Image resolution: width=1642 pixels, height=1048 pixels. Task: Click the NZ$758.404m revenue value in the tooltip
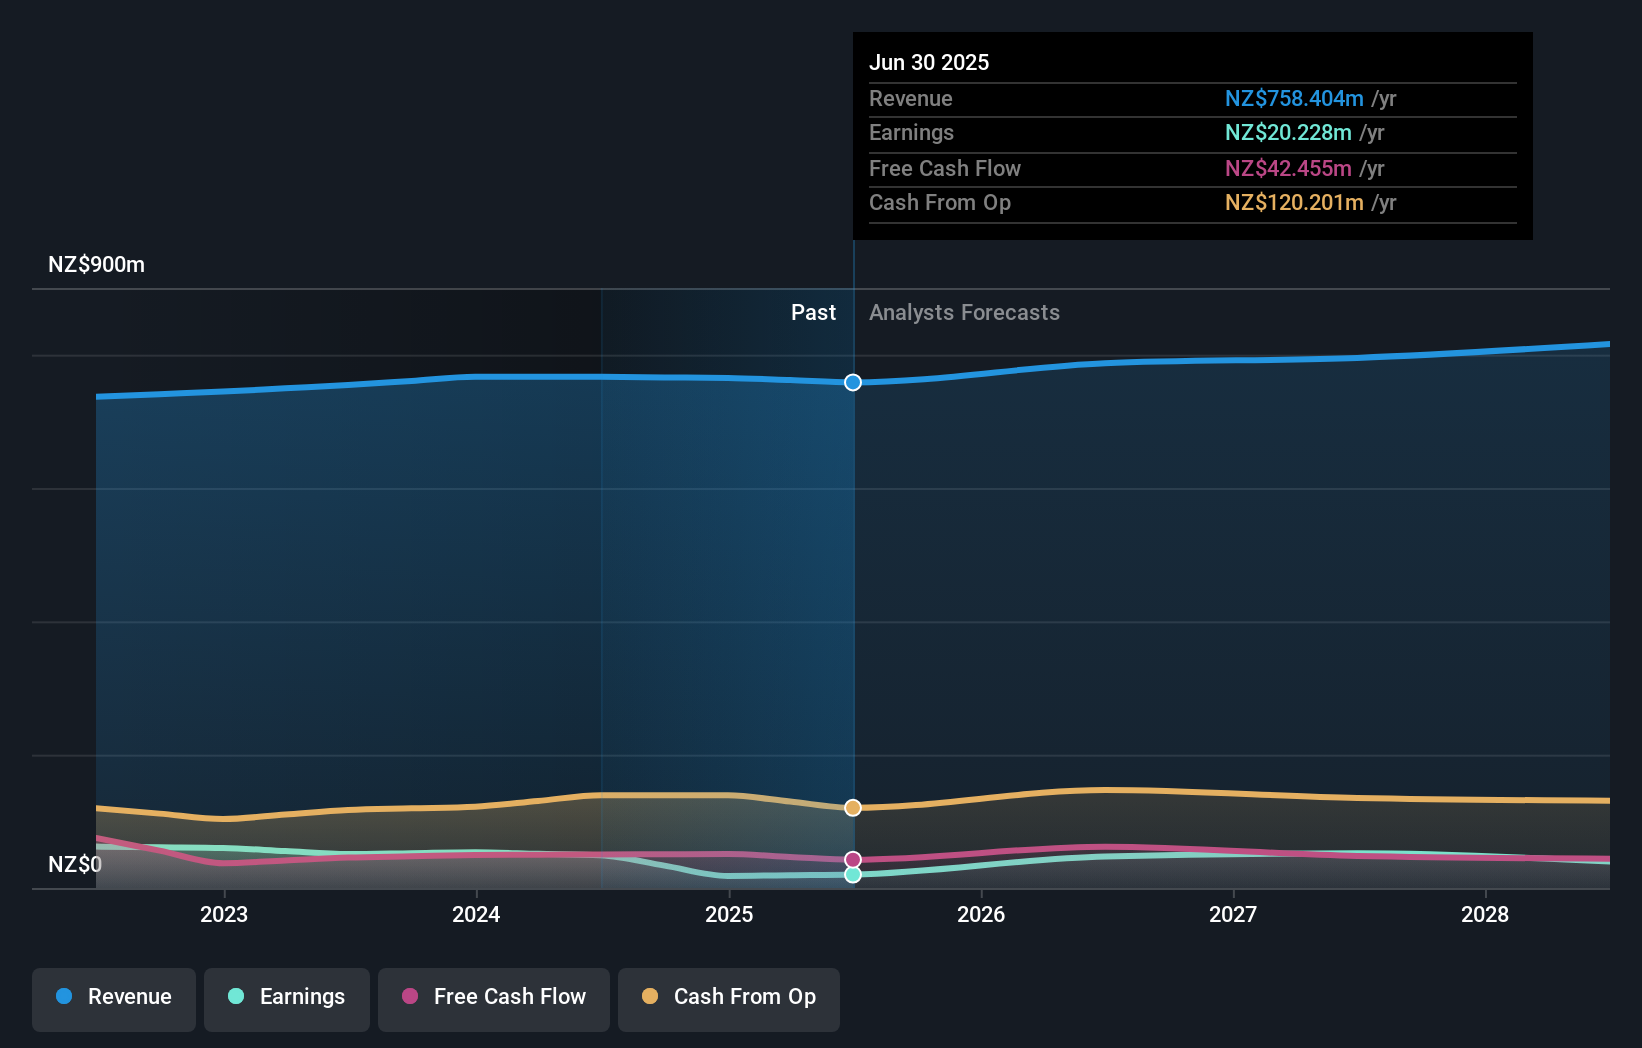pyautogui.click(x=1294, y=98)
